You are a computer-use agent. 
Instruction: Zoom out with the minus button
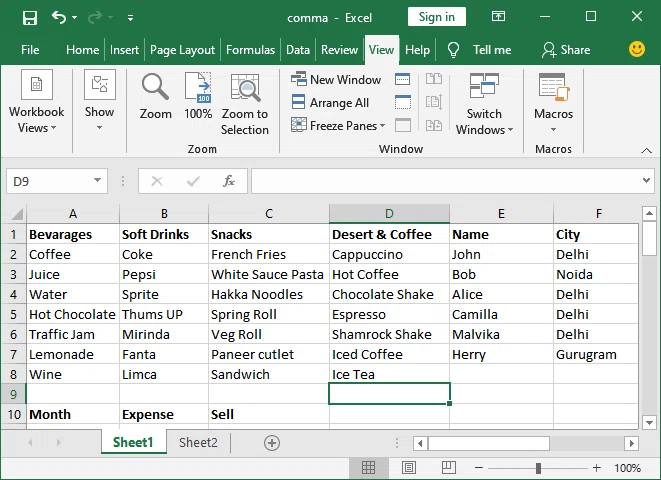[x=478, y=468]
